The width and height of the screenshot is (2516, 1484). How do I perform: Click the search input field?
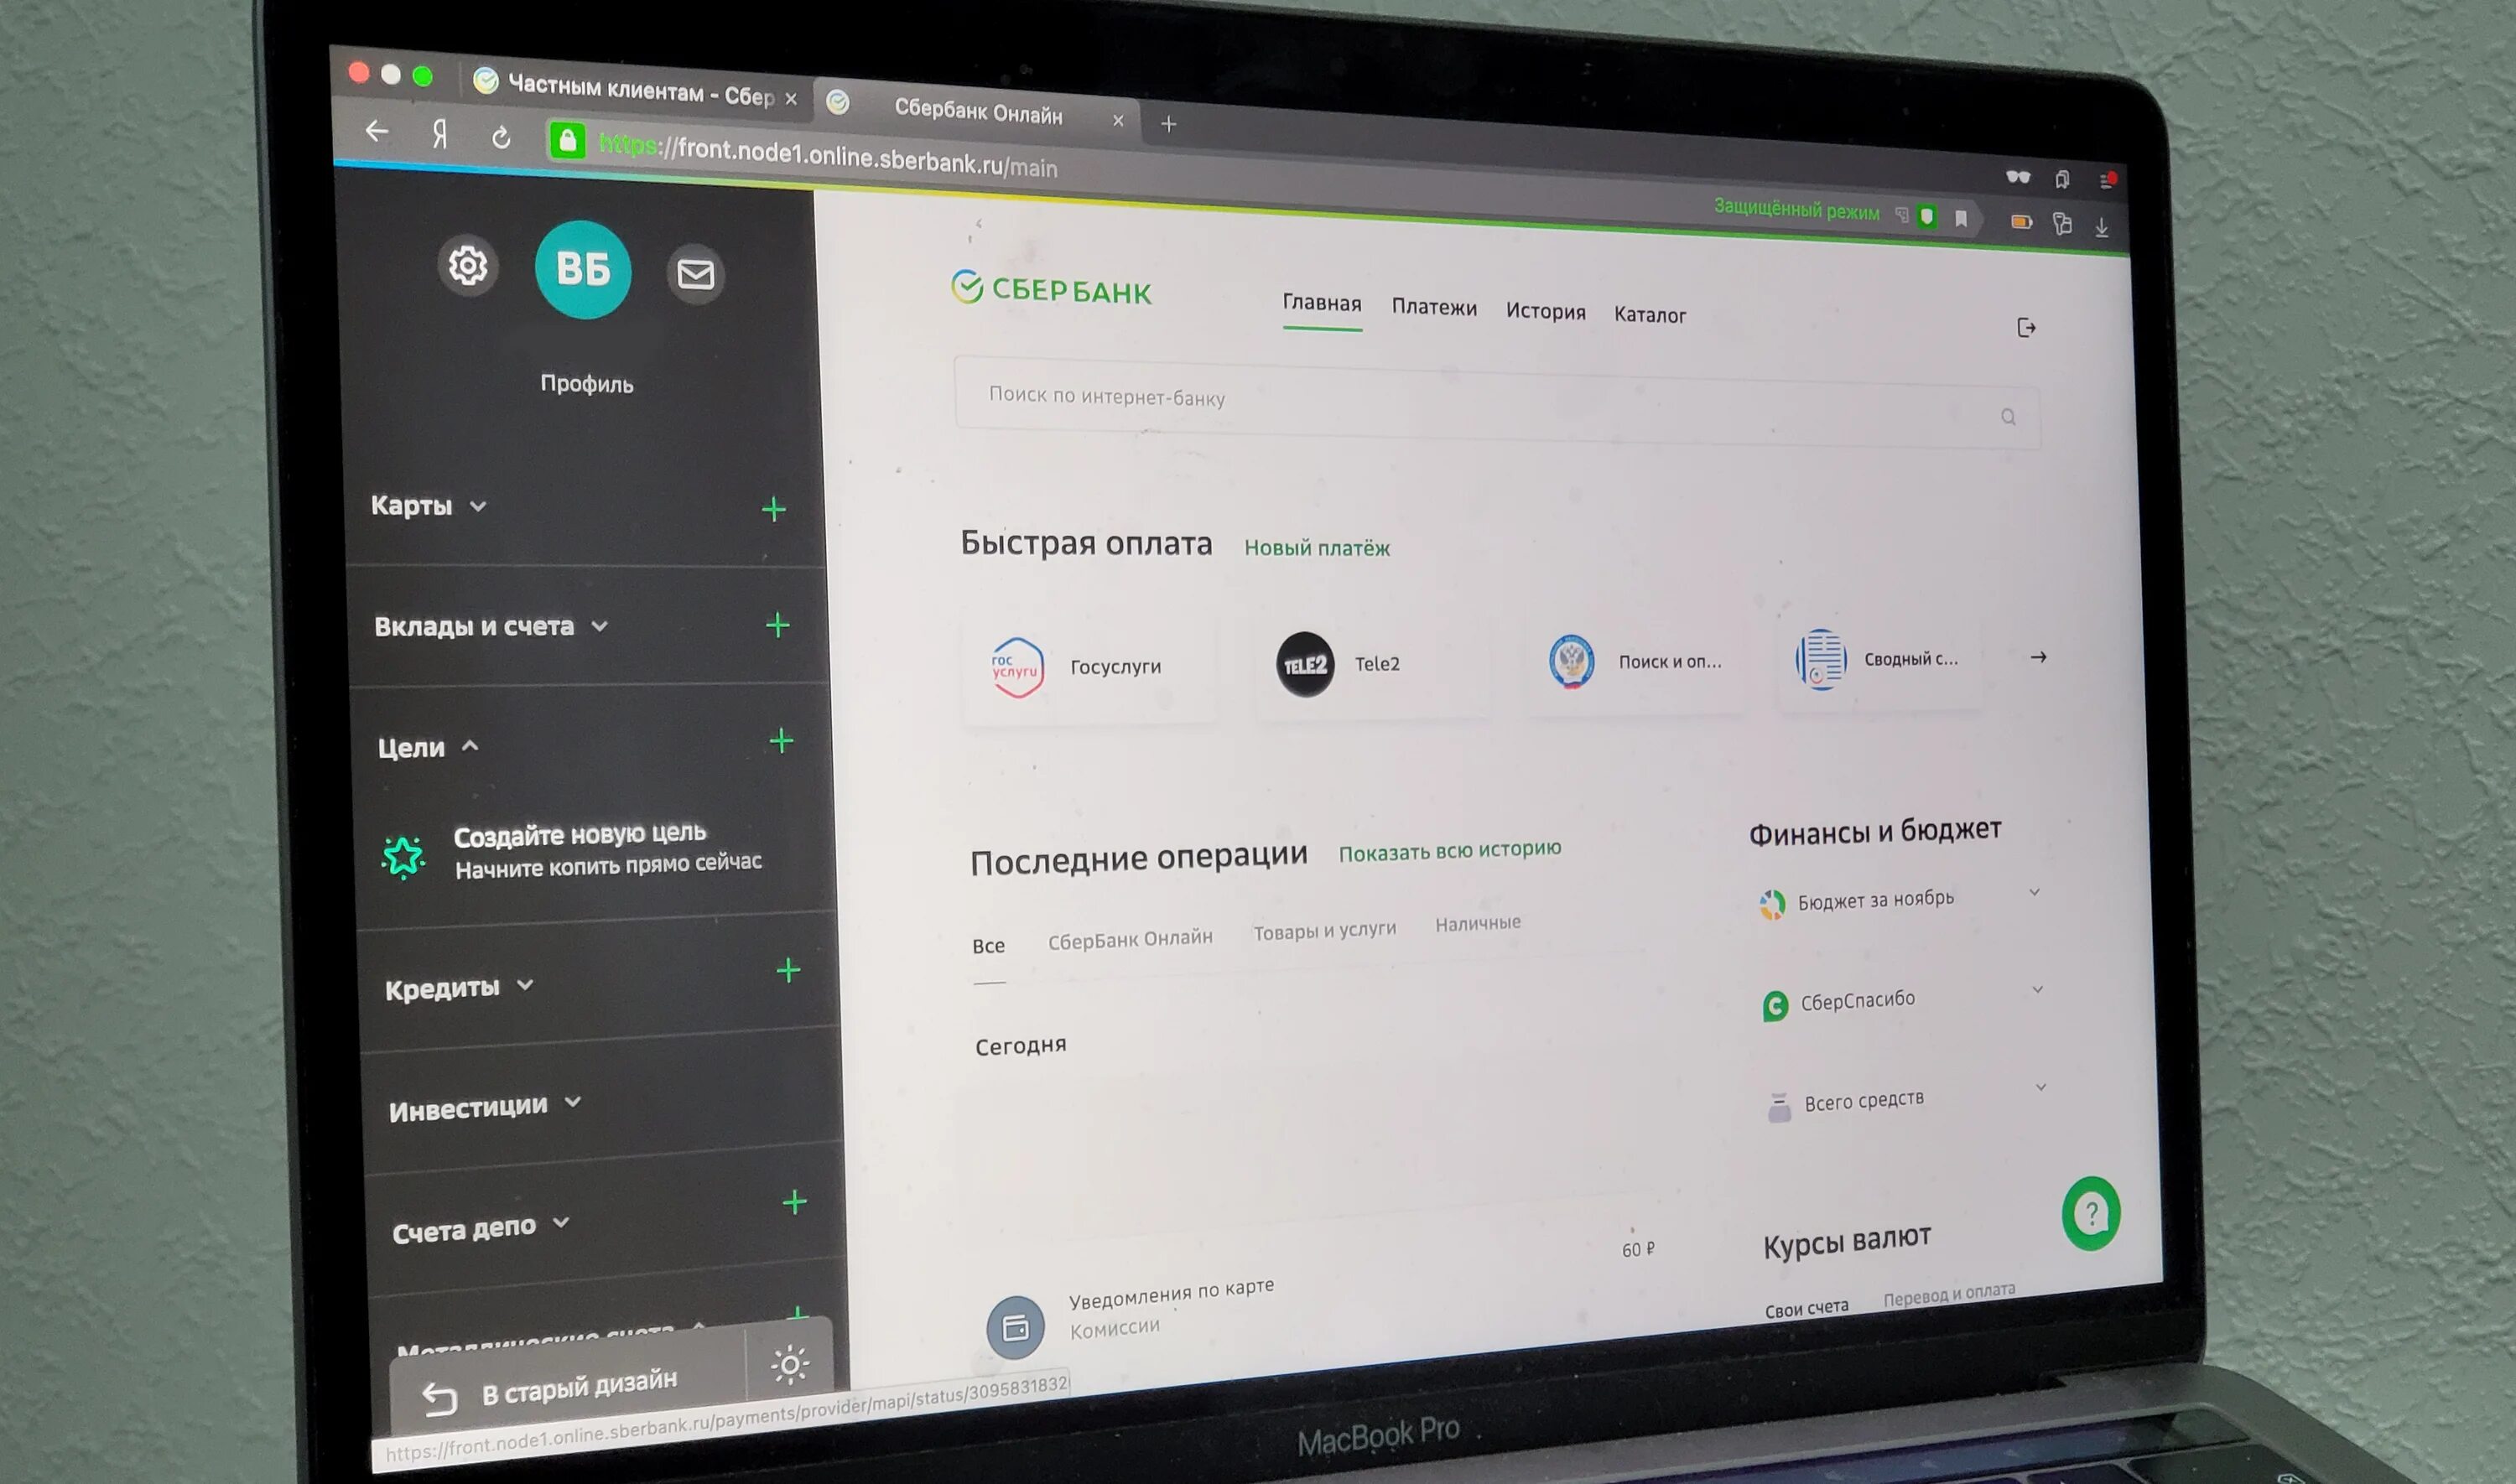1484,397
